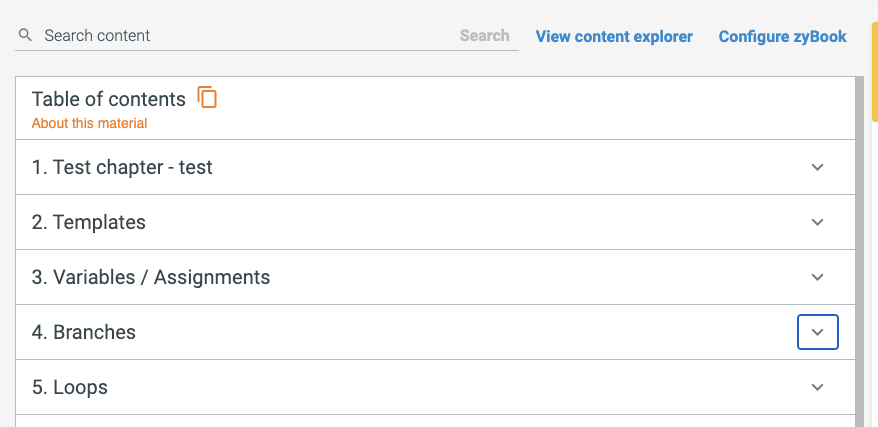This screenshot has height=427, width=878.
Task: Expand Variables / Assignments with its chevron
Action: click(818, 277)
